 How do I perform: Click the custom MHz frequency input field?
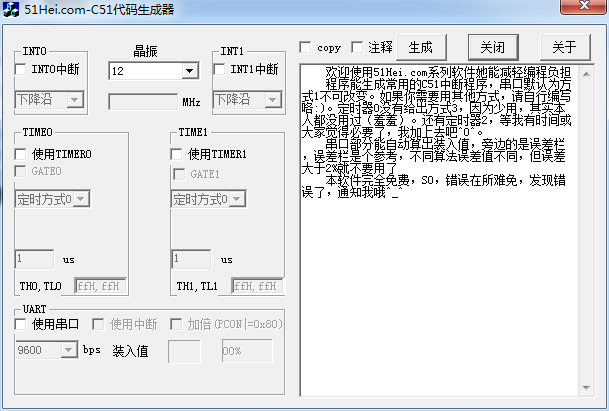click(143, 102)
